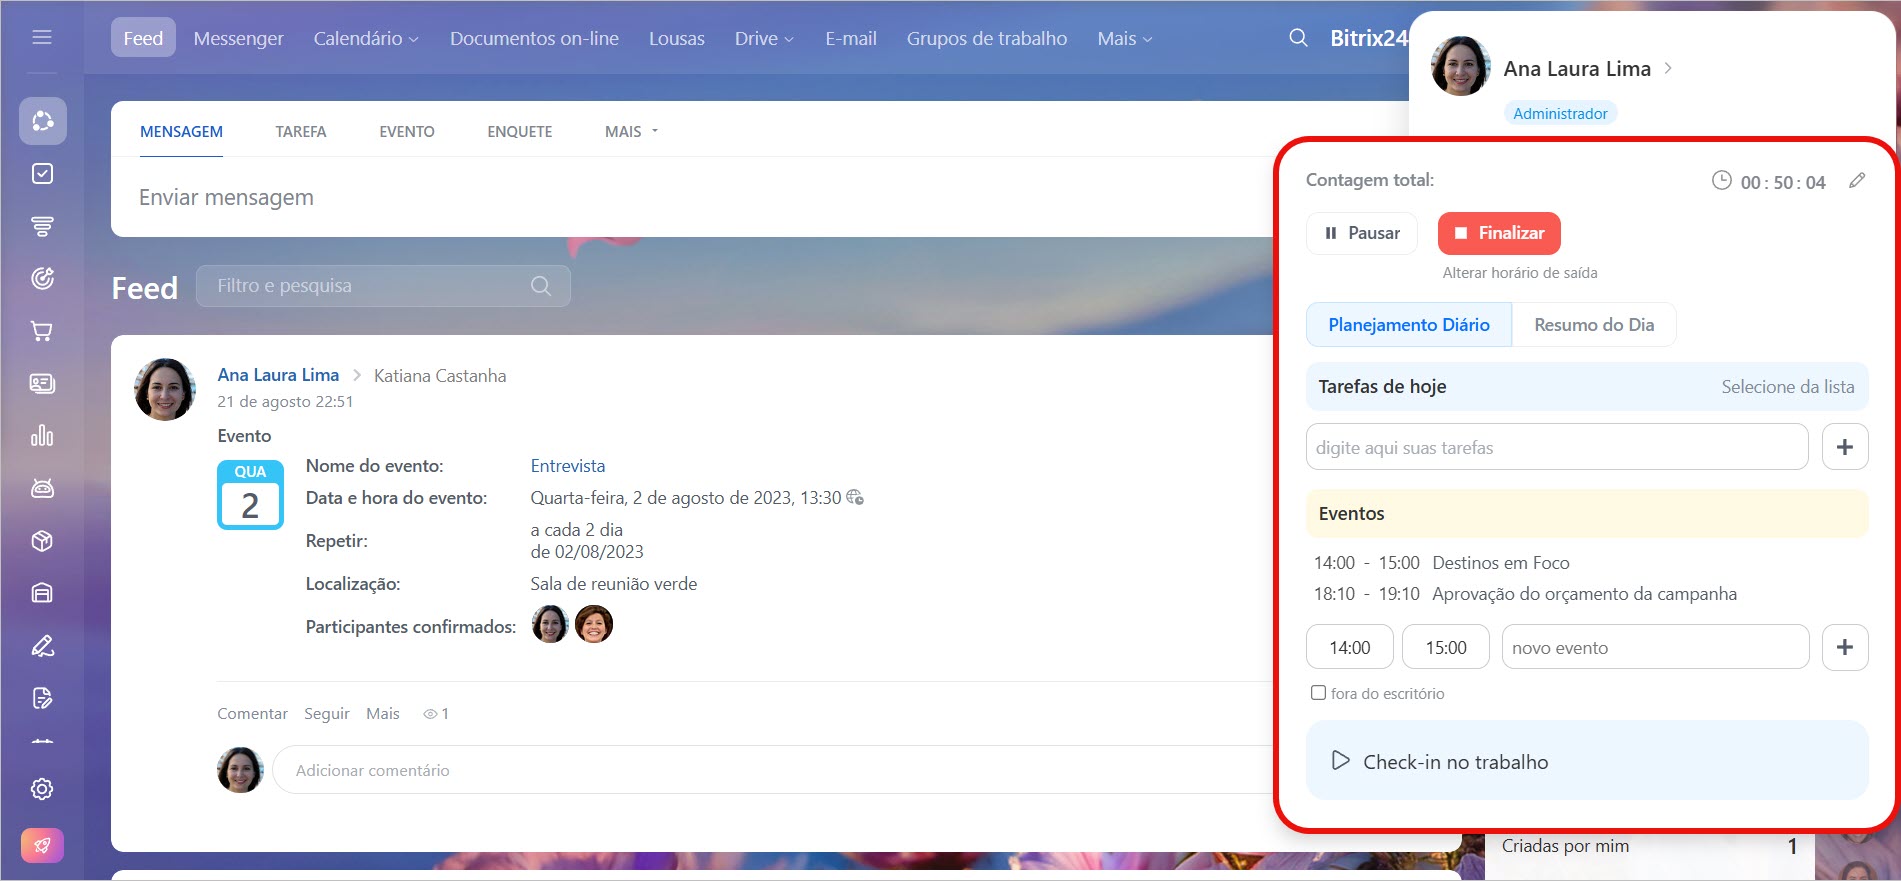Open the Entrevista event link
The height and width of the screenshot is (881, 1901).
pos(567,466)
